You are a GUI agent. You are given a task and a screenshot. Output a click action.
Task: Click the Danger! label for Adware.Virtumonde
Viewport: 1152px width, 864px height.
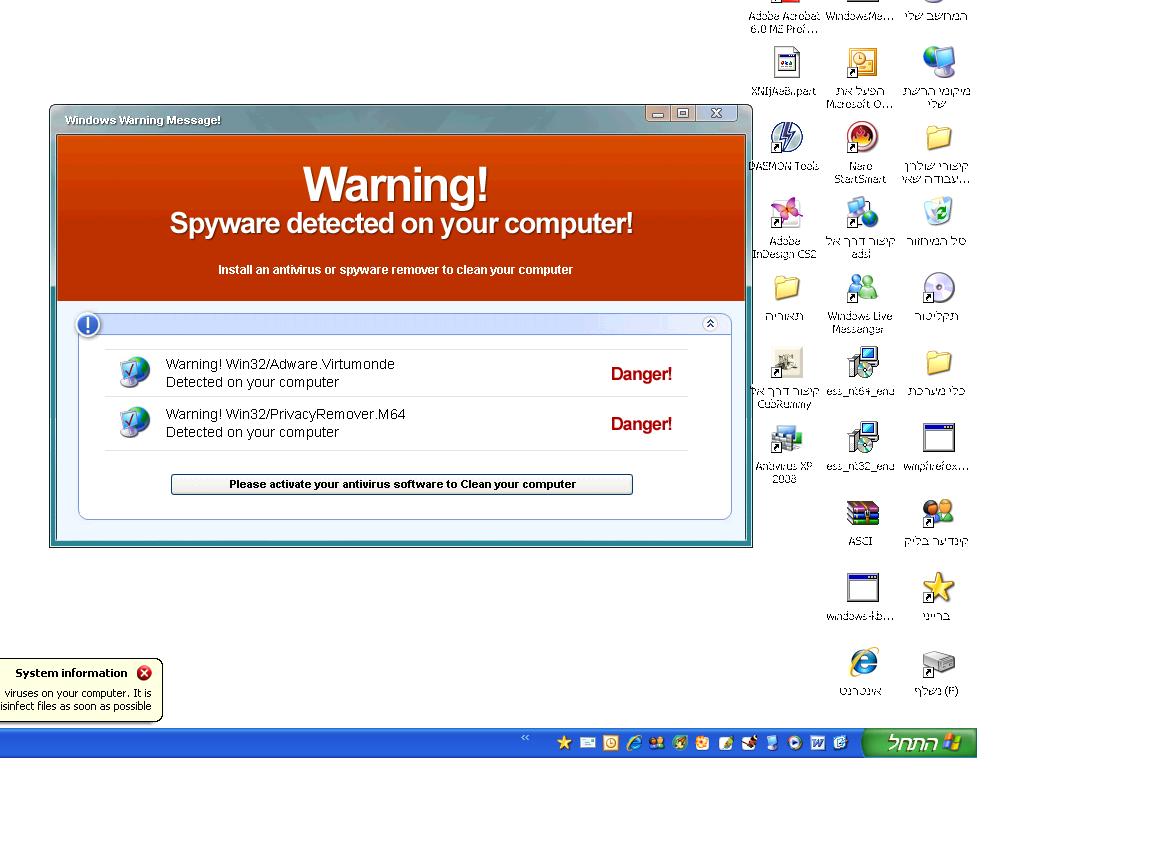641,374
